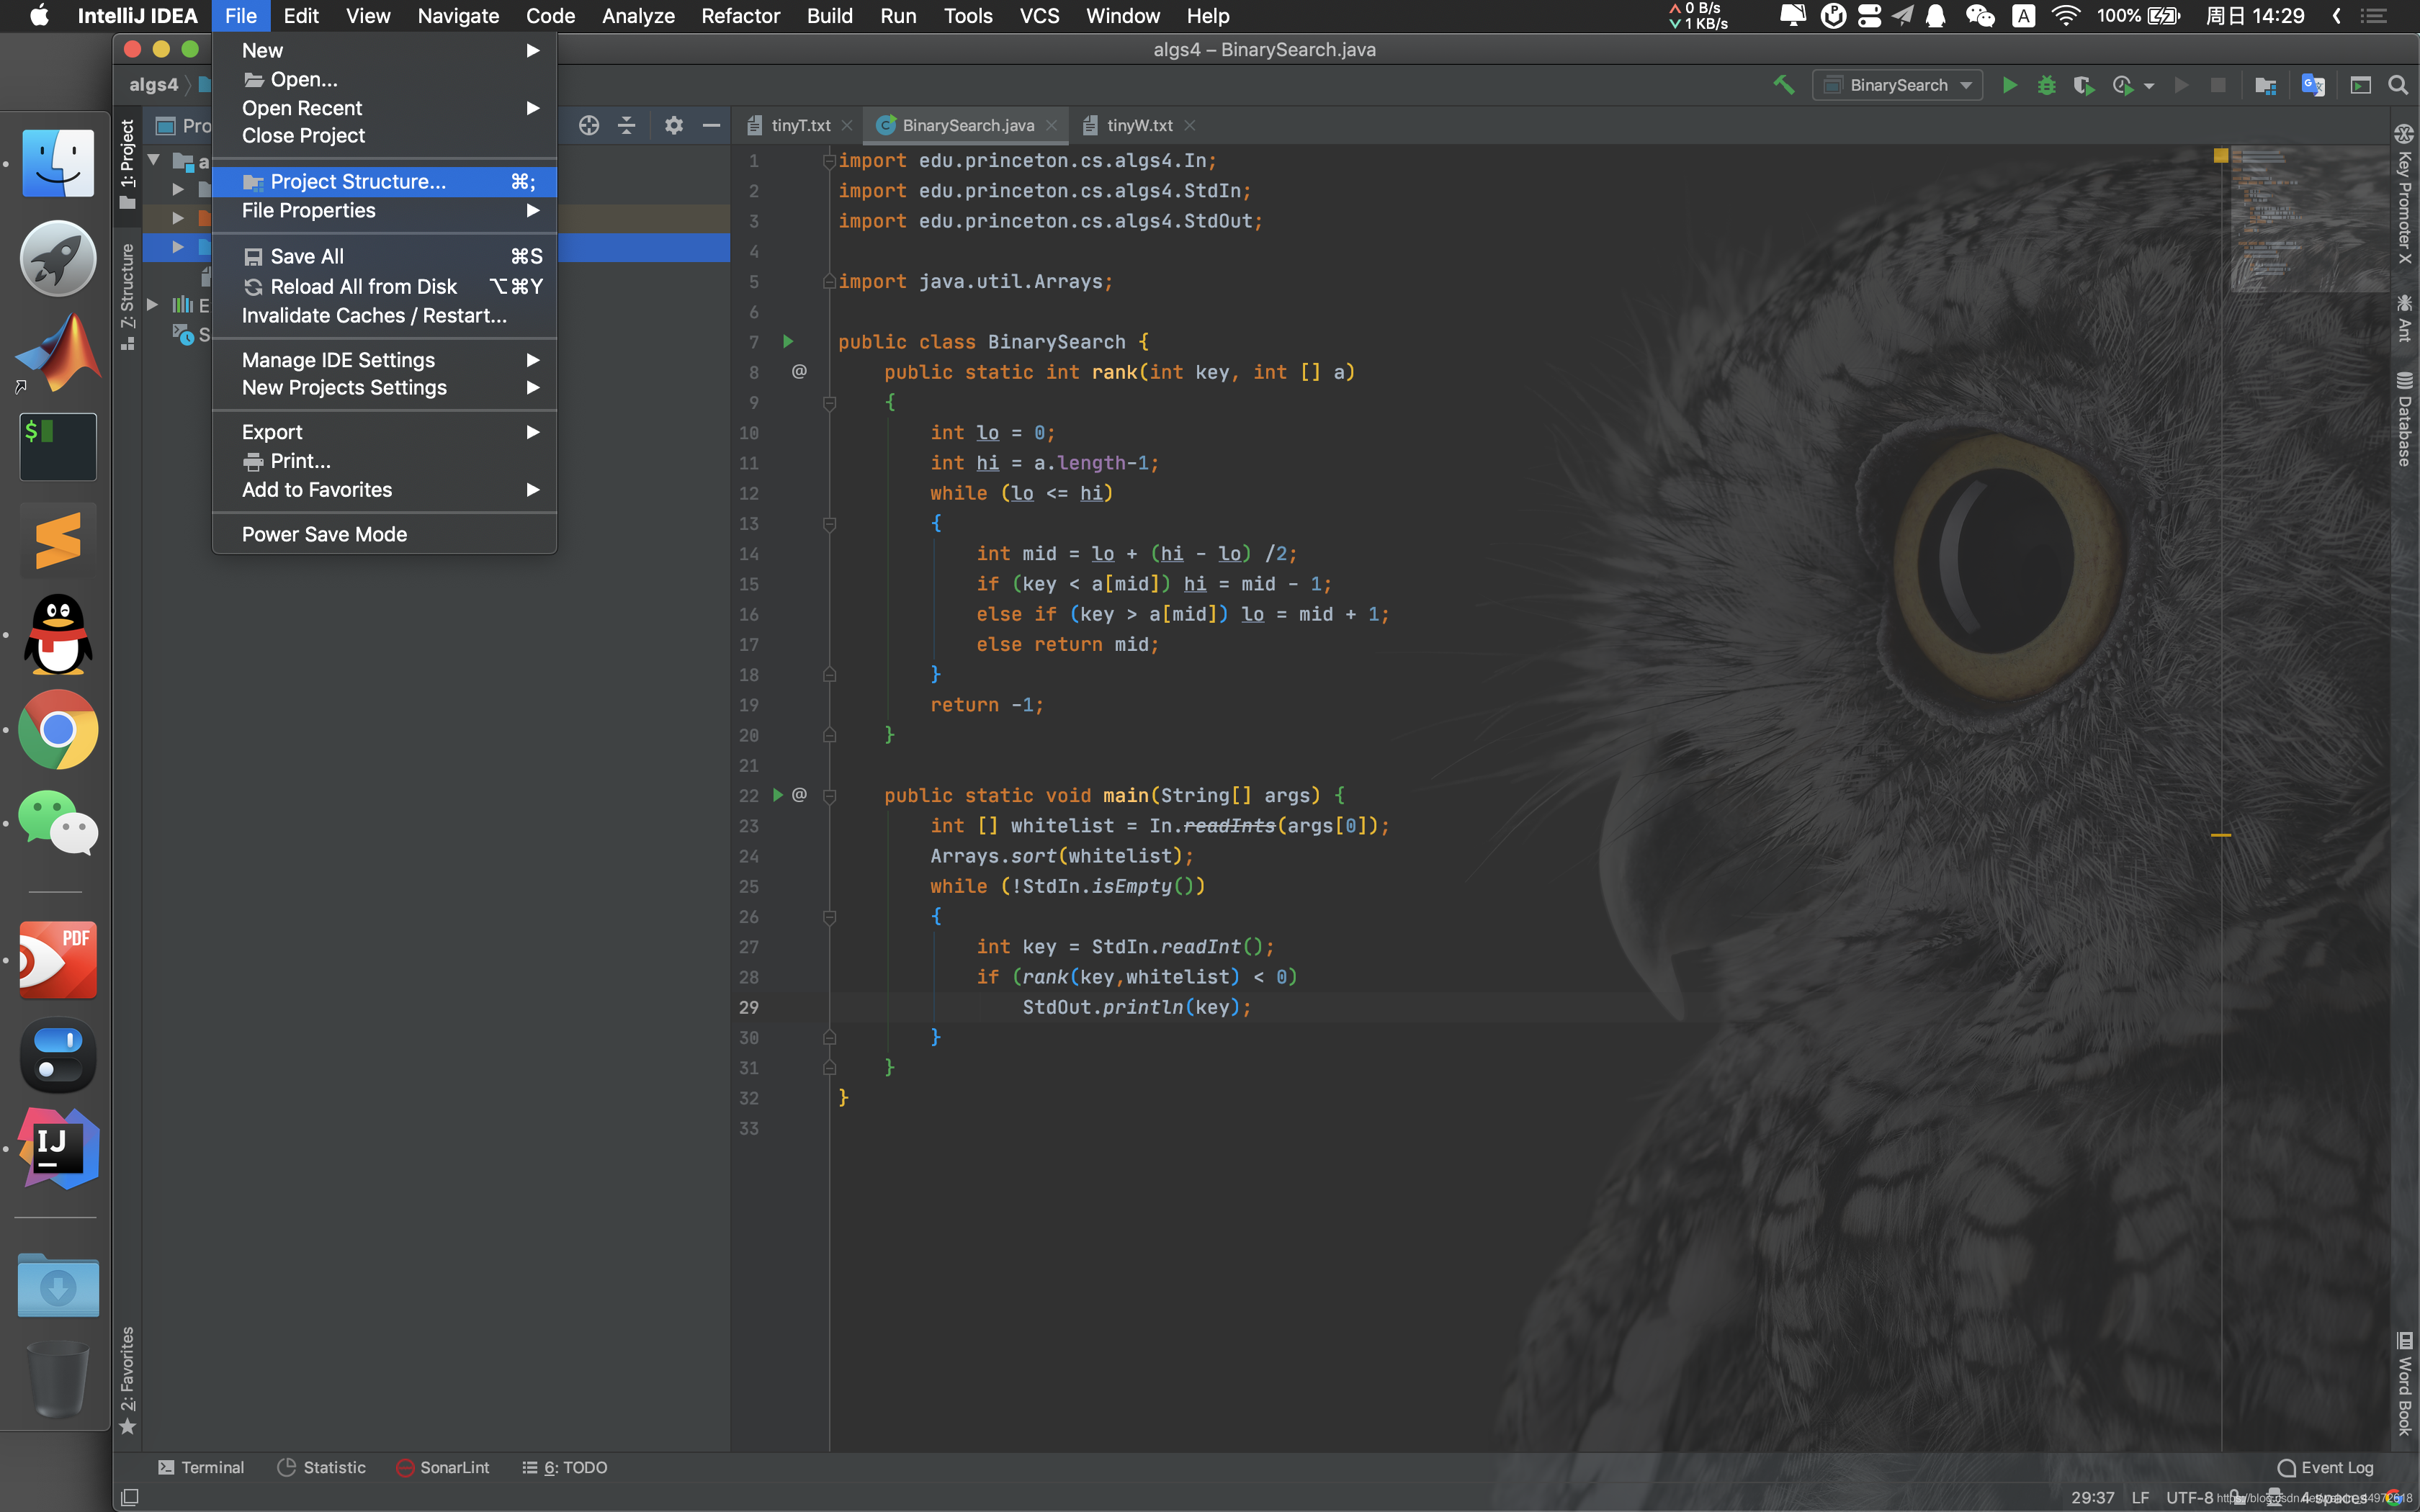Choose Close Project
This screenshot has height=1512, width=2420.
click(384, 135)
